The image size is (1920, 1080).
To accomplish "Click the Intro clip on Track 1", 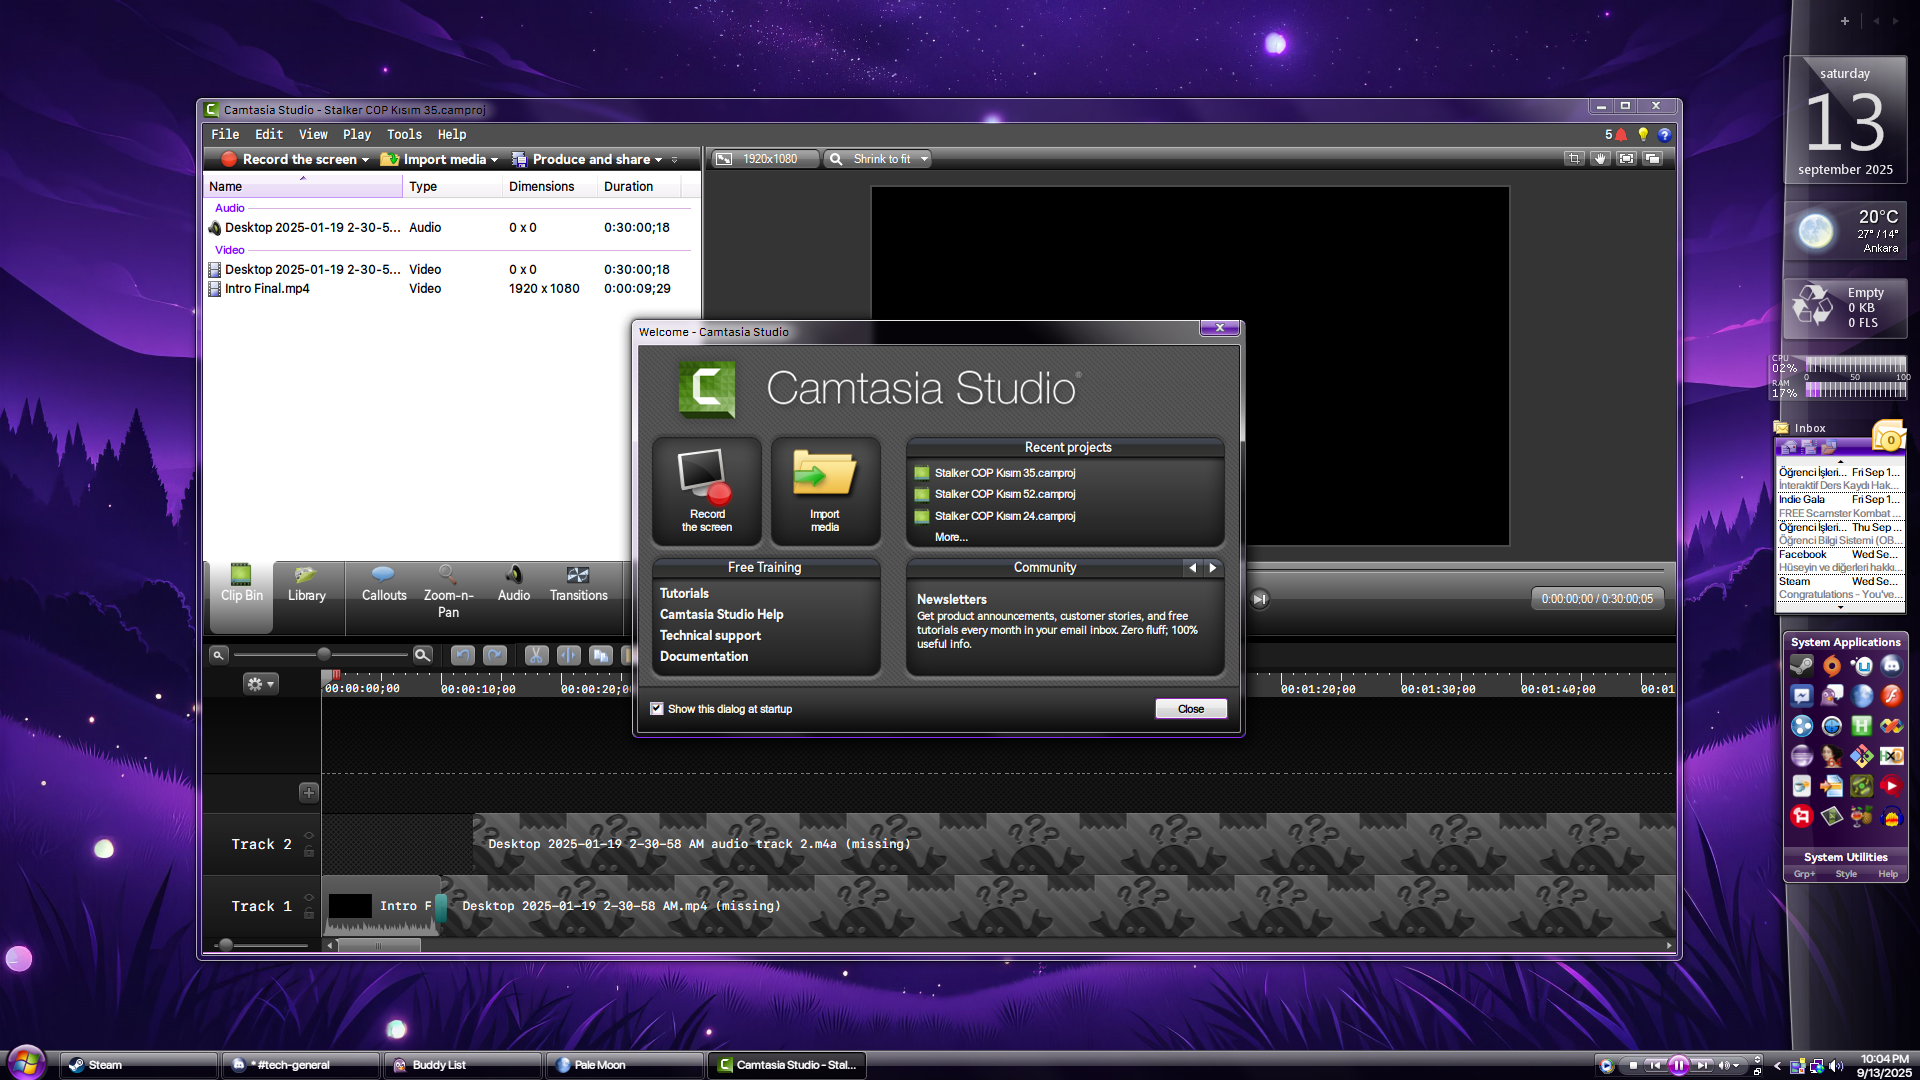I will click(x=382, y=906).
